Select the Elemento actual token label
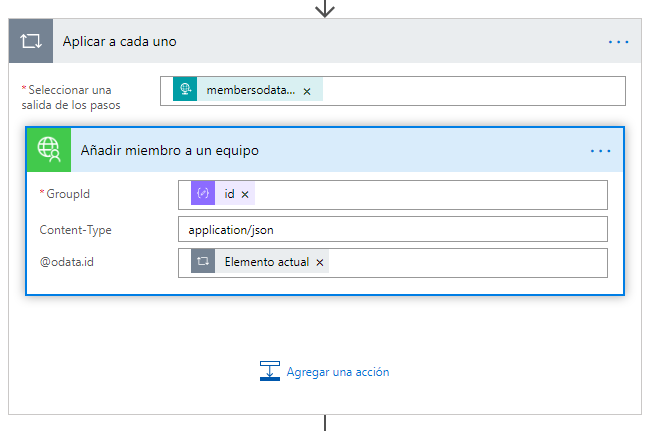 [x=268, y=262]
